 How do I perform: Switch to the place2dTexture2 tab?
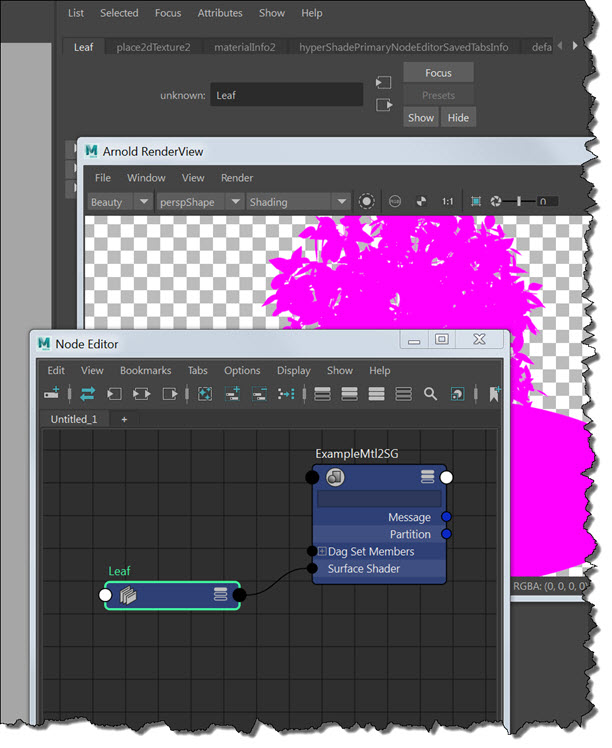click(x=153, y=47)
